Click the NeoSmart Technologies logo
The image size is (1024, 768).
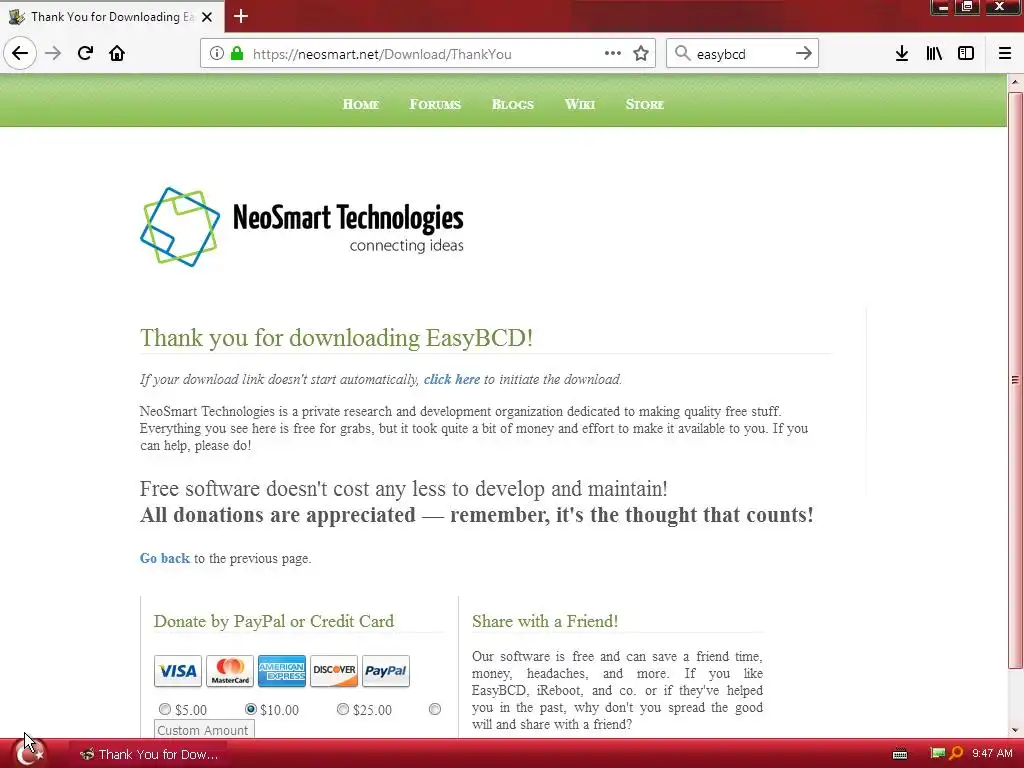click(x=302, y=227)
